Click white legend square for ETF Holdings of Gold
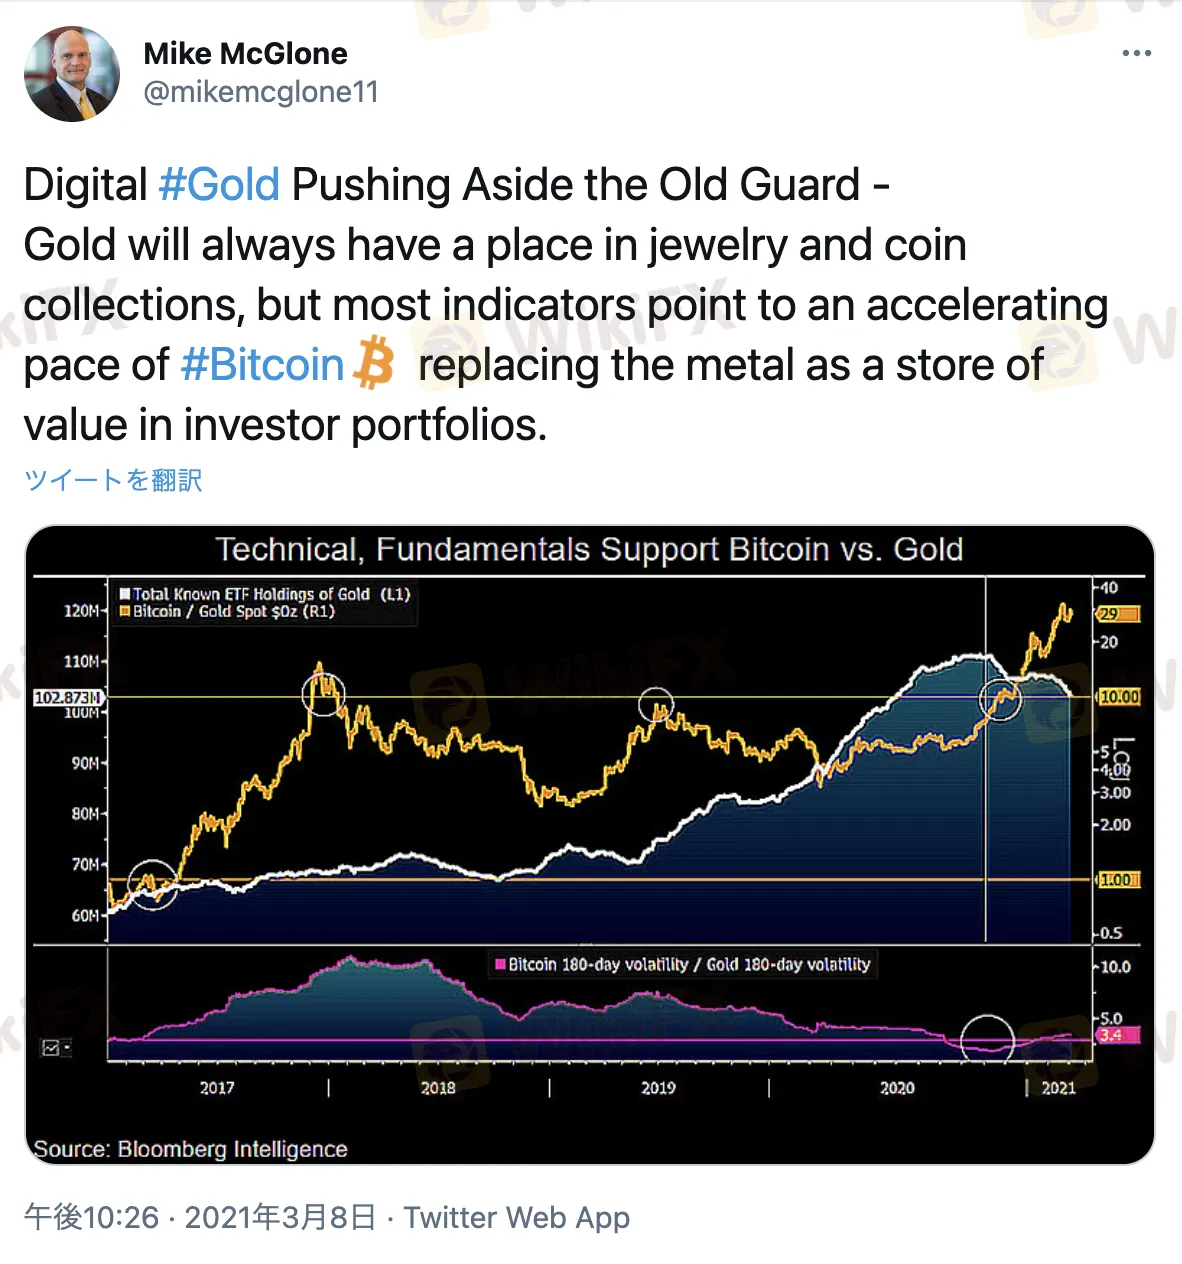1182x1264 pixels. pos(125,594)
